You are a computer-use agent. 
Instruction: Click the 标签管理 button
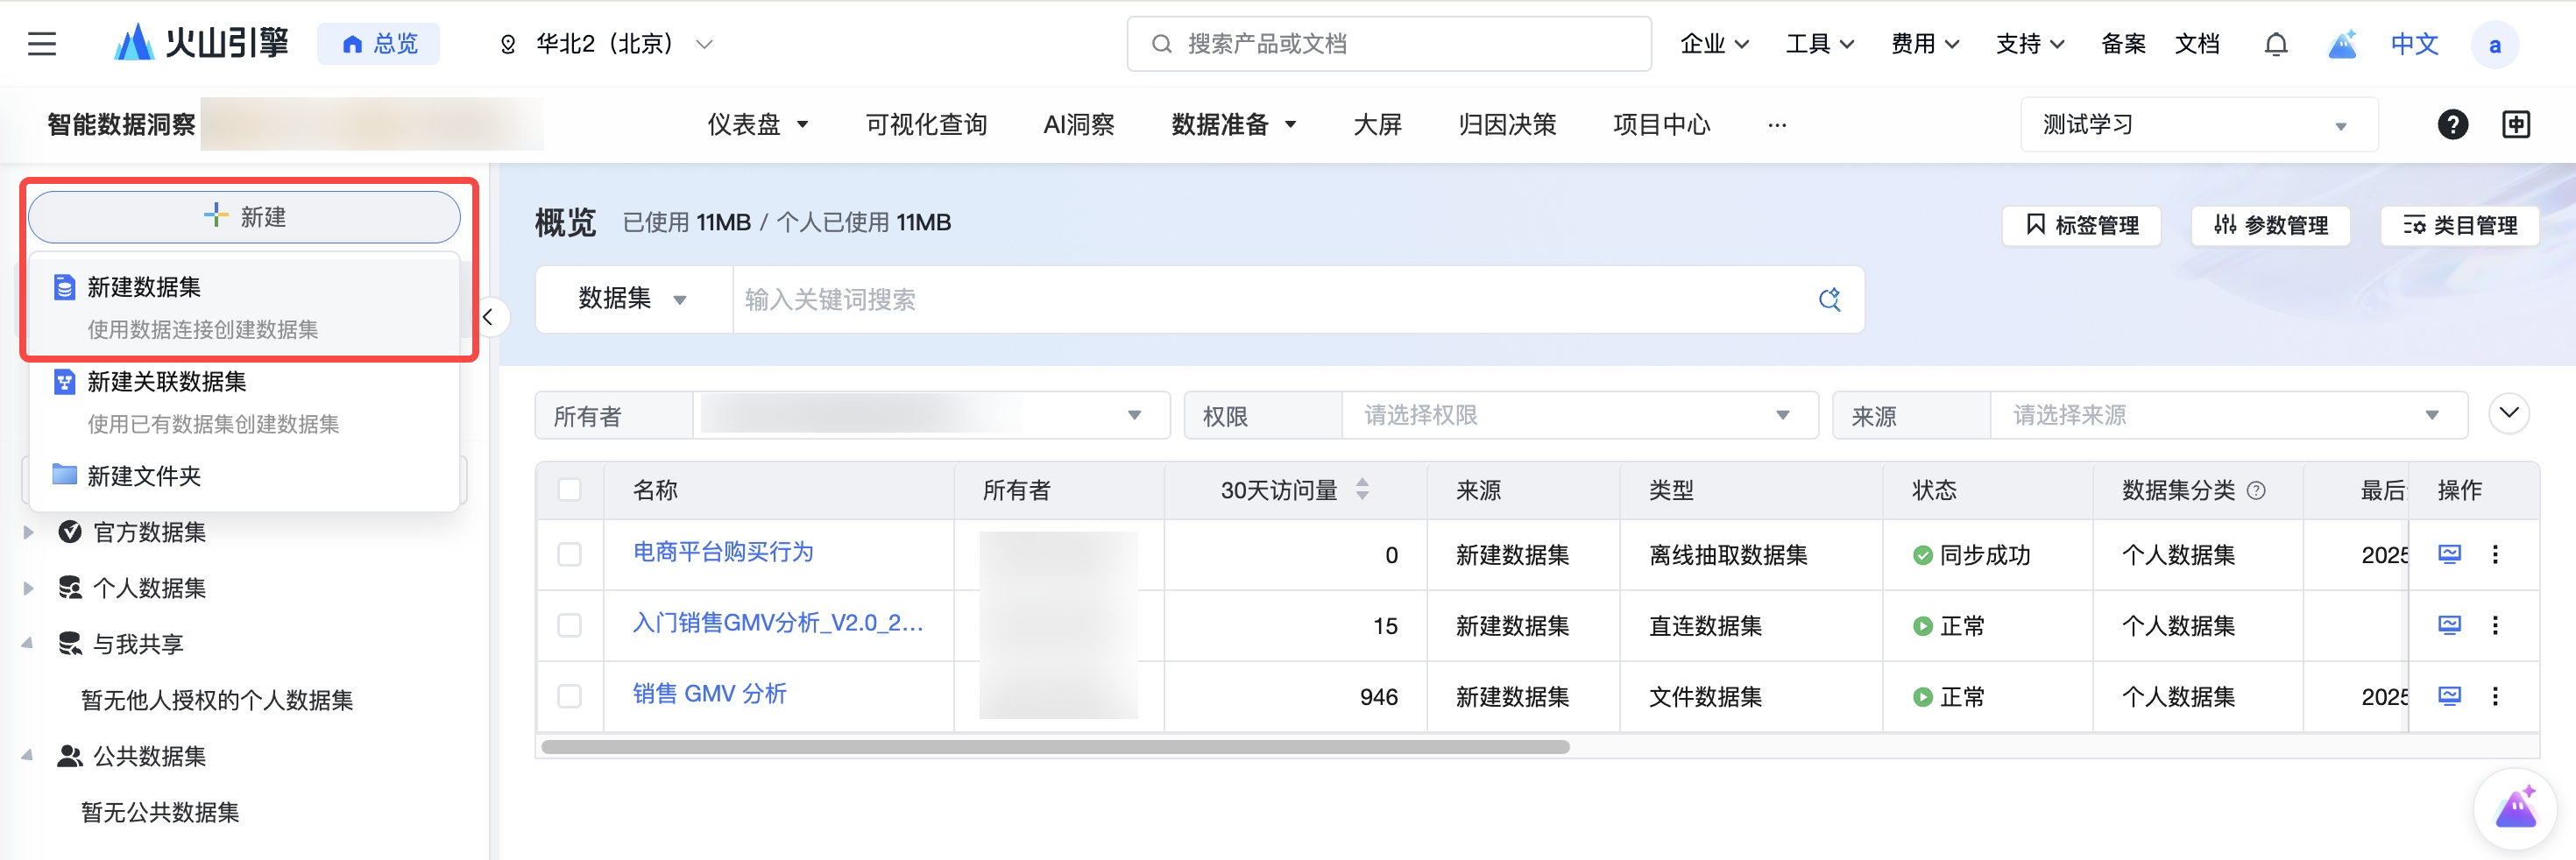(x=2081, y=225)
